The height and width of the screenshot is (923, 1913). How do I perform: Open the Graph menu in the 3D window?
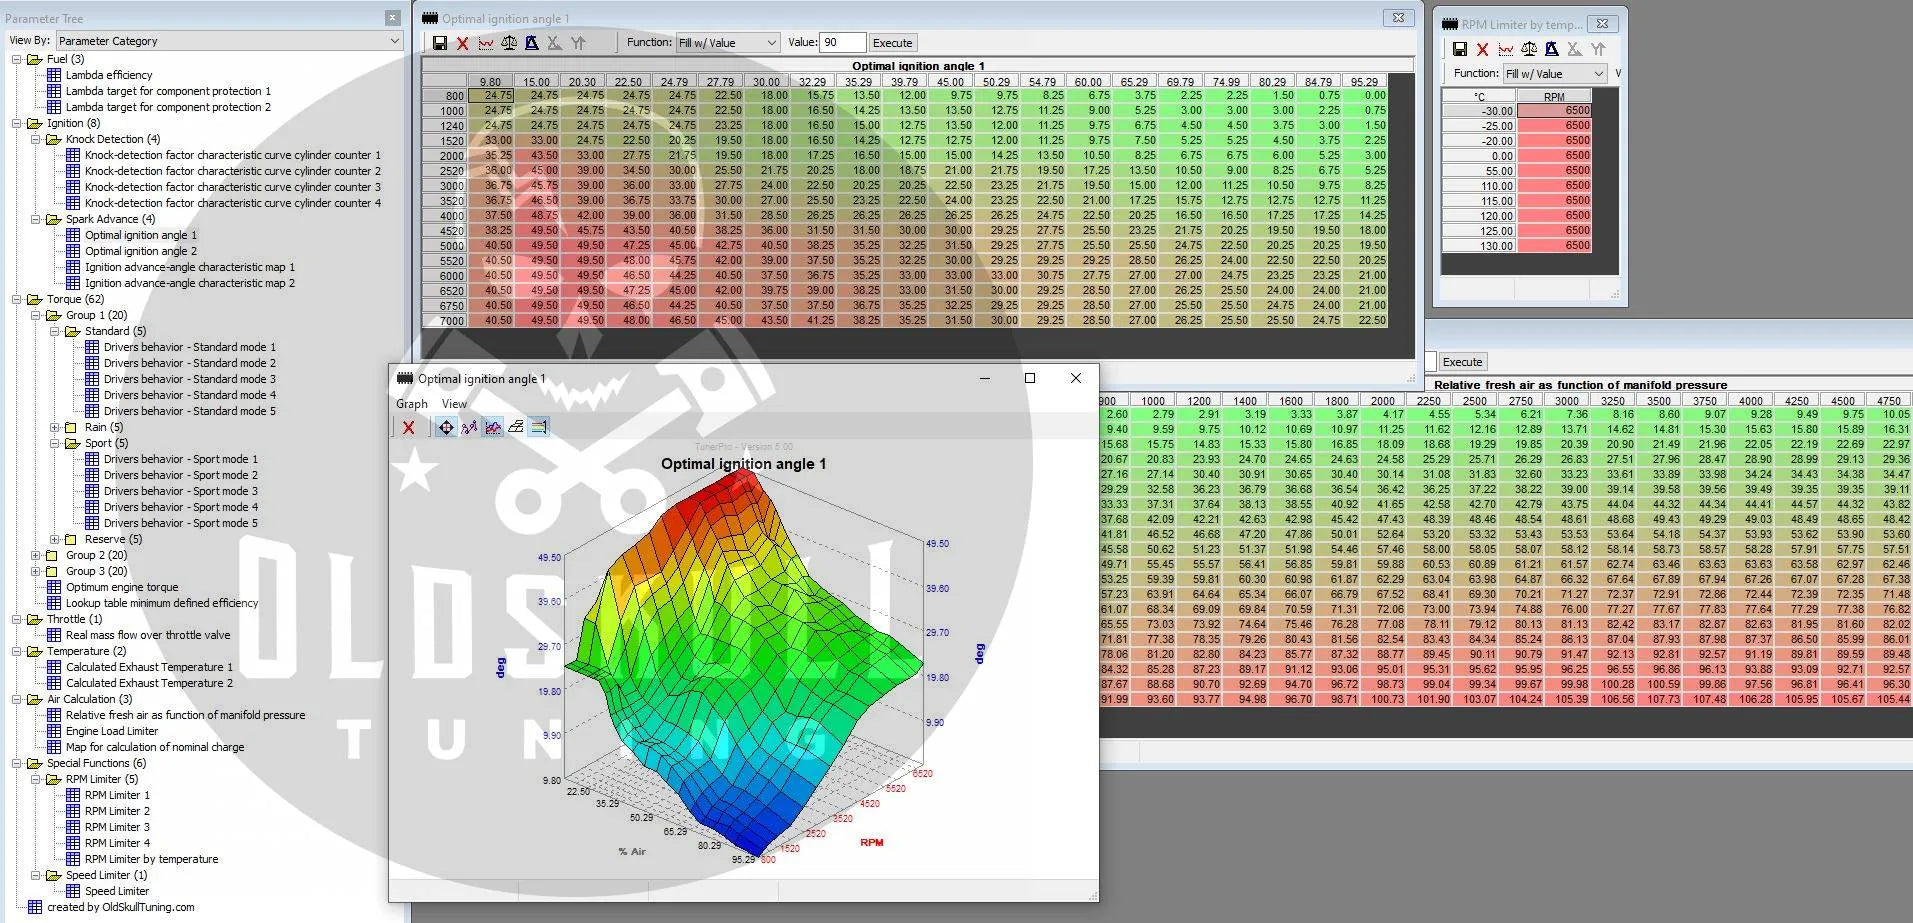(411, 404)
